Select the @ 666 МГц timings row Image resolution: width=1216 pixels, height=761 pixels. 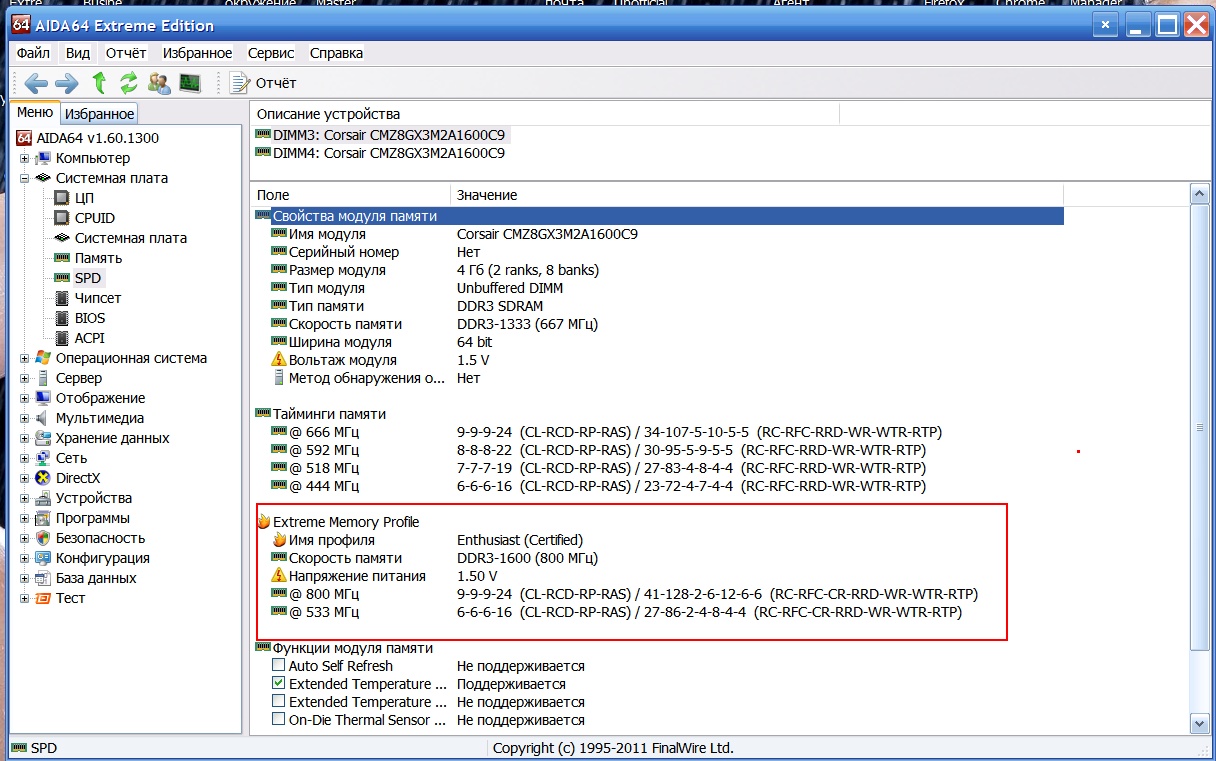[607, 432]
